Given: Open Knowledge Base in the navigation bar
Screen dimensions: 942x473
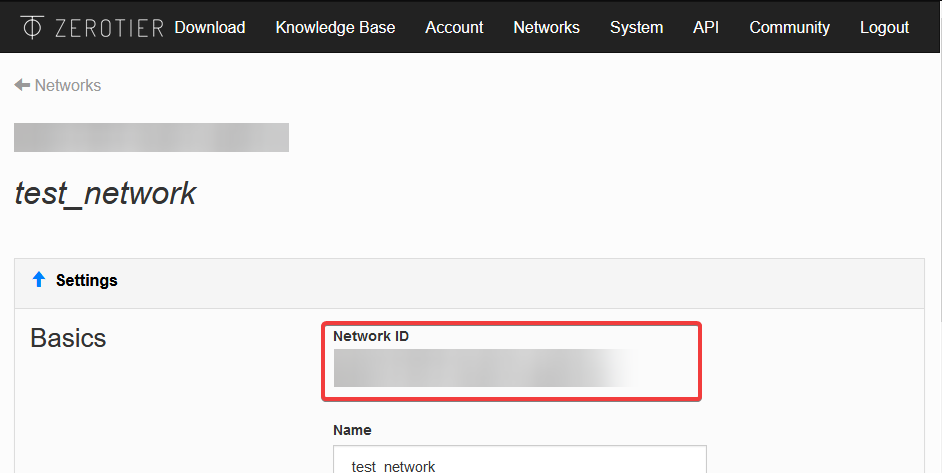Looking at the screenshot, I should pyautogui.click(x=335, y=27).
